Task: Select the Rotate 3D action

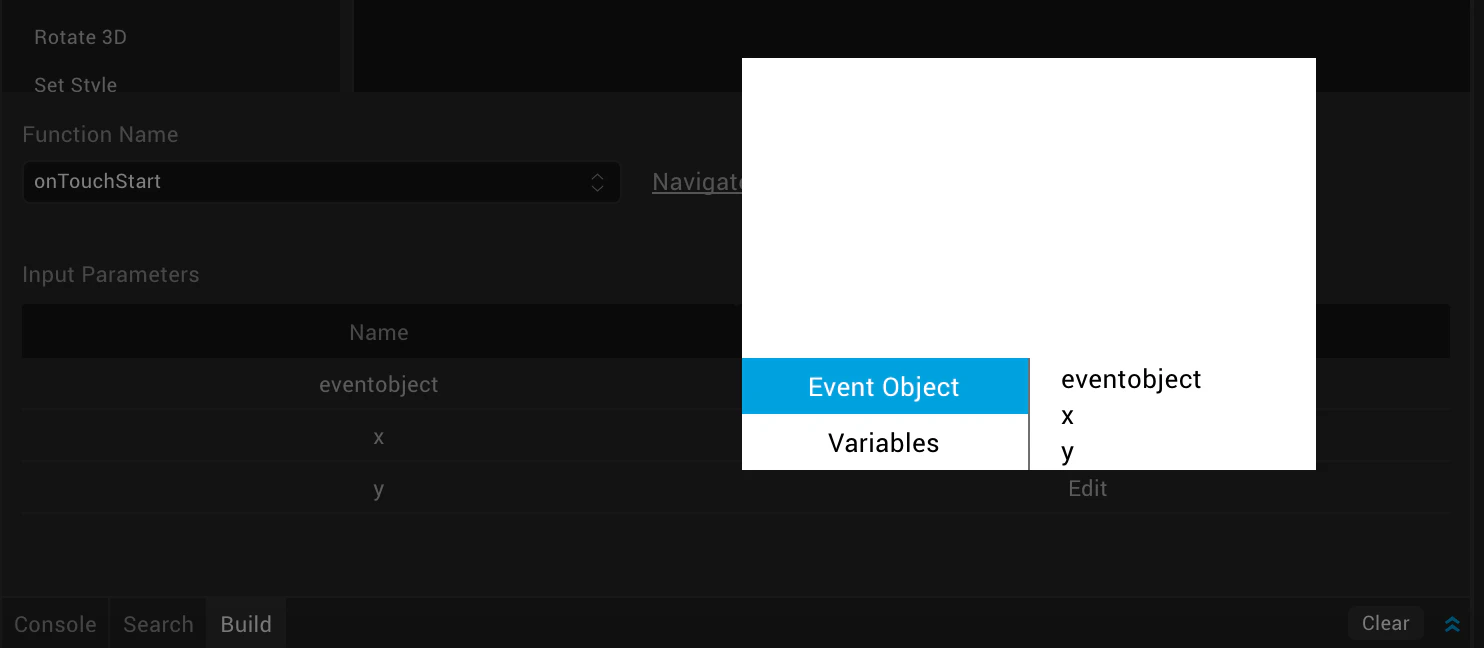Action: 80,37
